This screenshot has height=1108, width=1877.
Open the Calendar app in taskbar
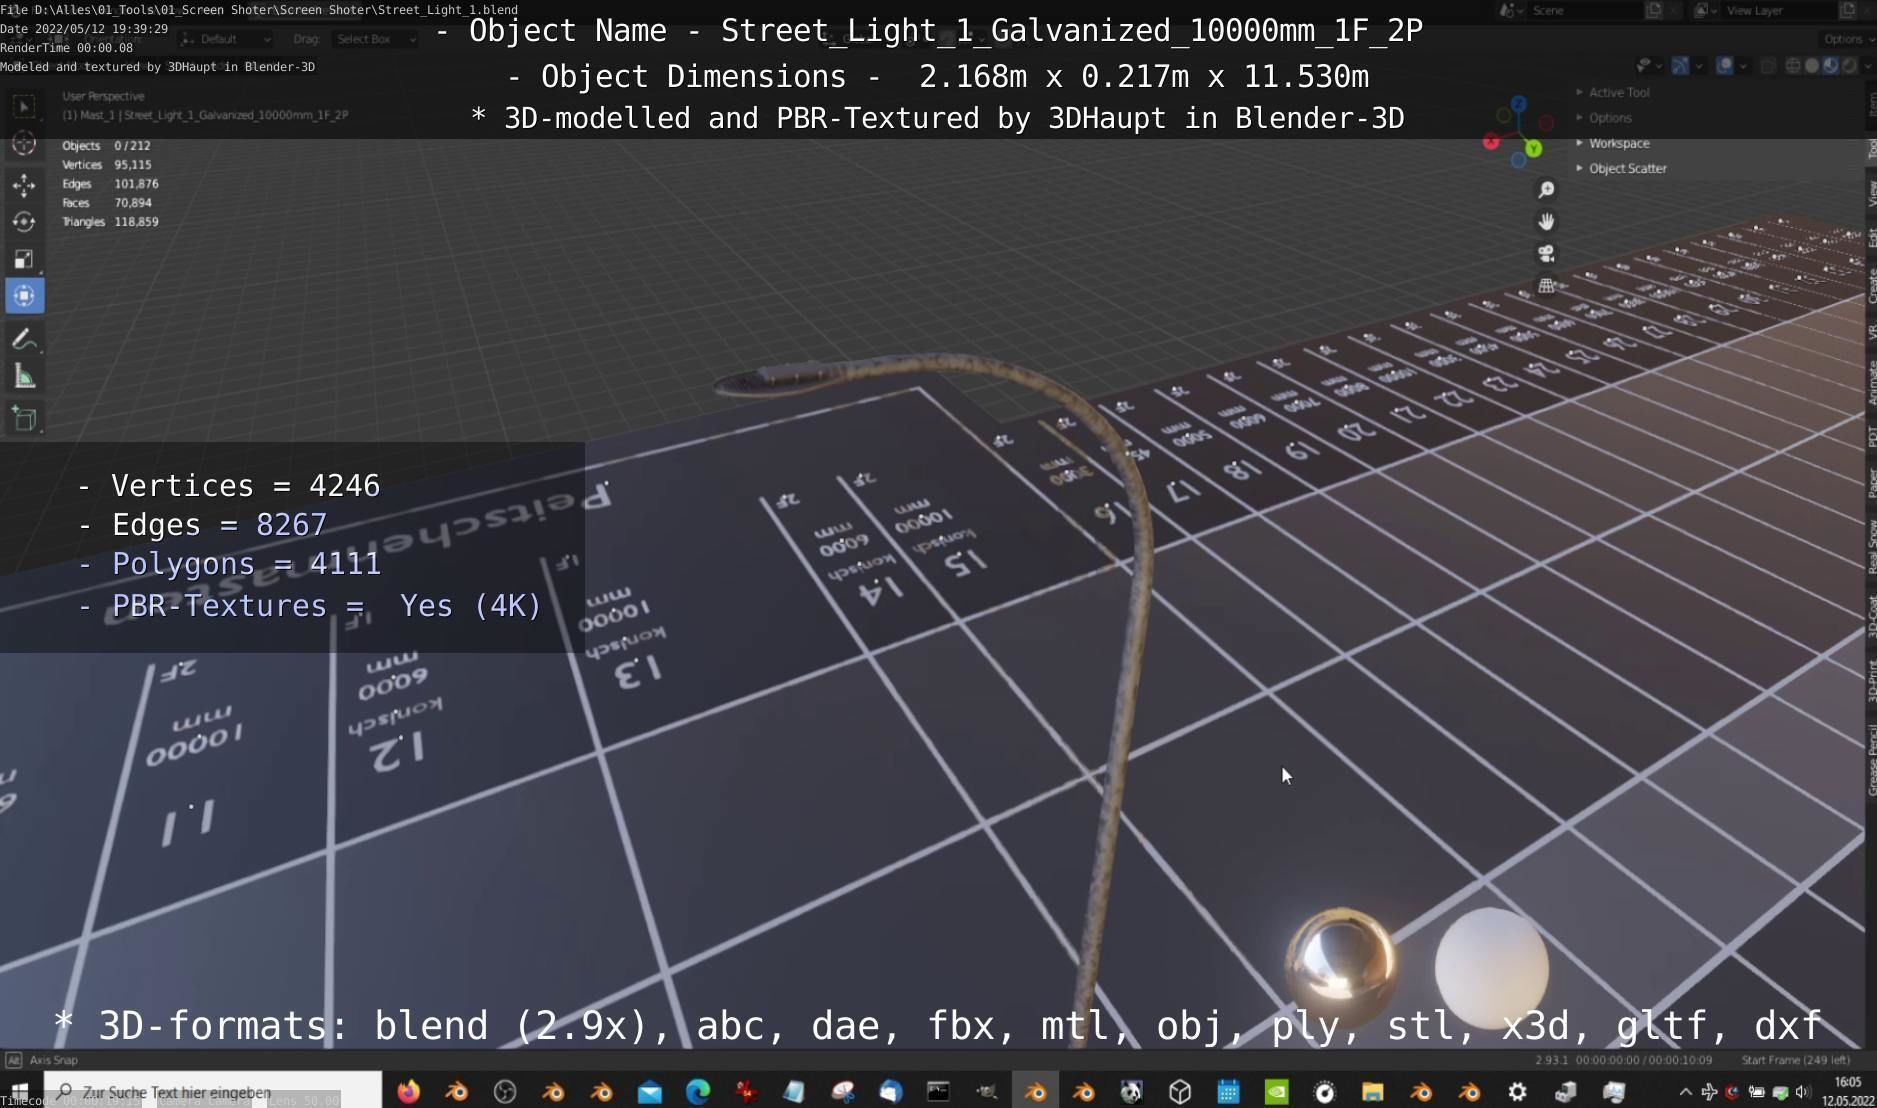click(x=1228, y=1092)
